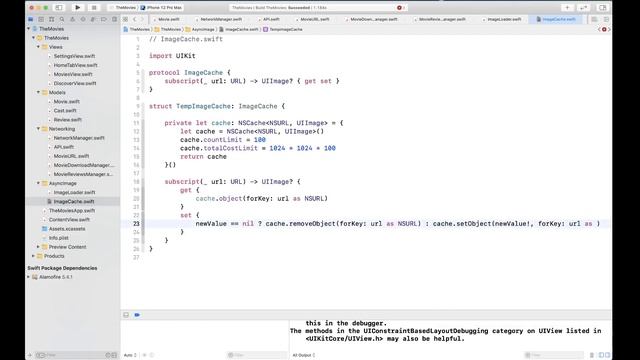This screenshot has width=640, height=360.
Task: Switch to the MovieURL.swift tab
Action: coord(315,19)
